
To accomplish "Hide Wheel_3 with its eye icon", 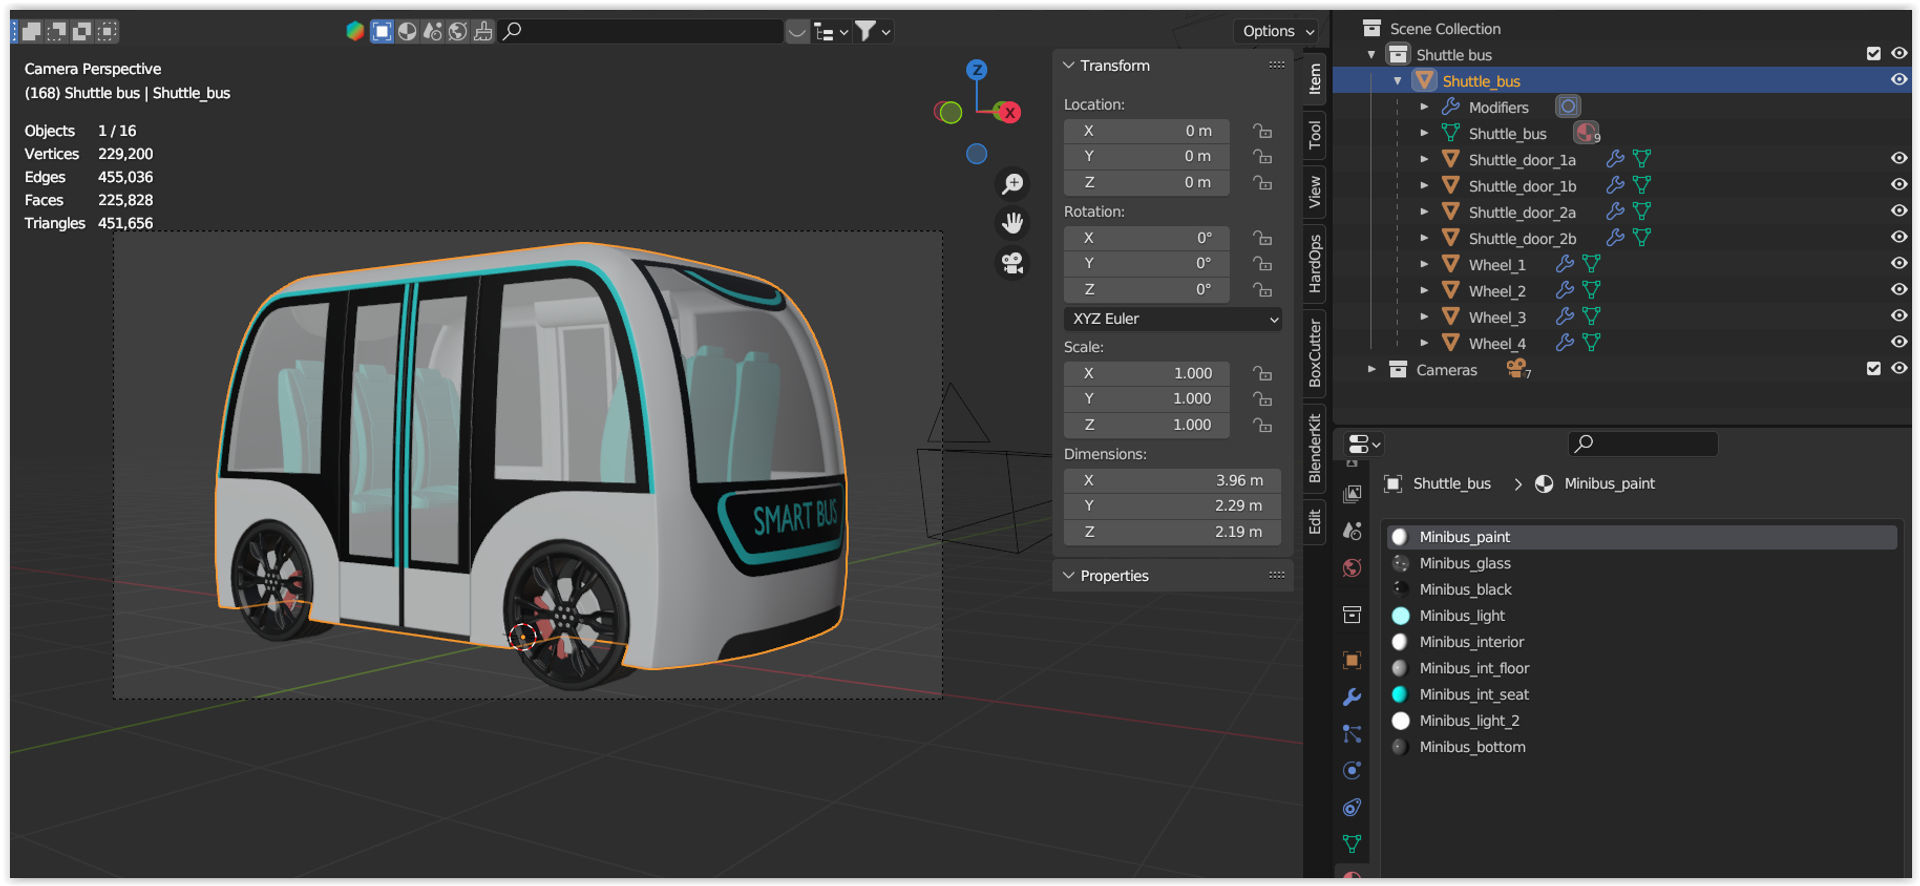I will pos(1899,316).
